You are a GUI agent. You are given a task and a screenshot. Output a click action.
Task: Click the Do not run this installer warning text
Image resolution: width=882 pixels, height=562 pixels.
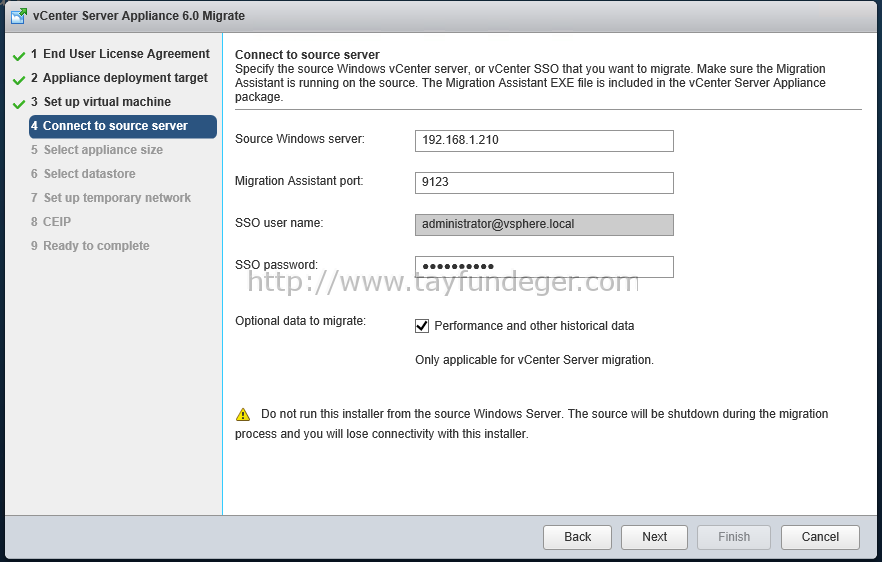[532, 424]
